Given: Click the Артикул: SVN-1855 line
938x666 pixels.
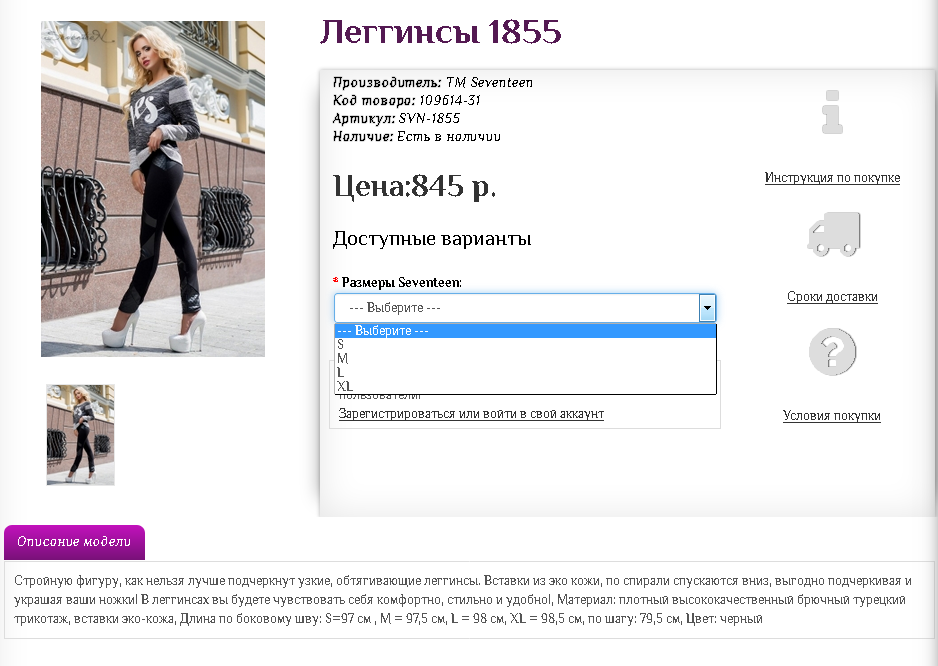Looking at the screenshot, I should (x=396, y=118).
